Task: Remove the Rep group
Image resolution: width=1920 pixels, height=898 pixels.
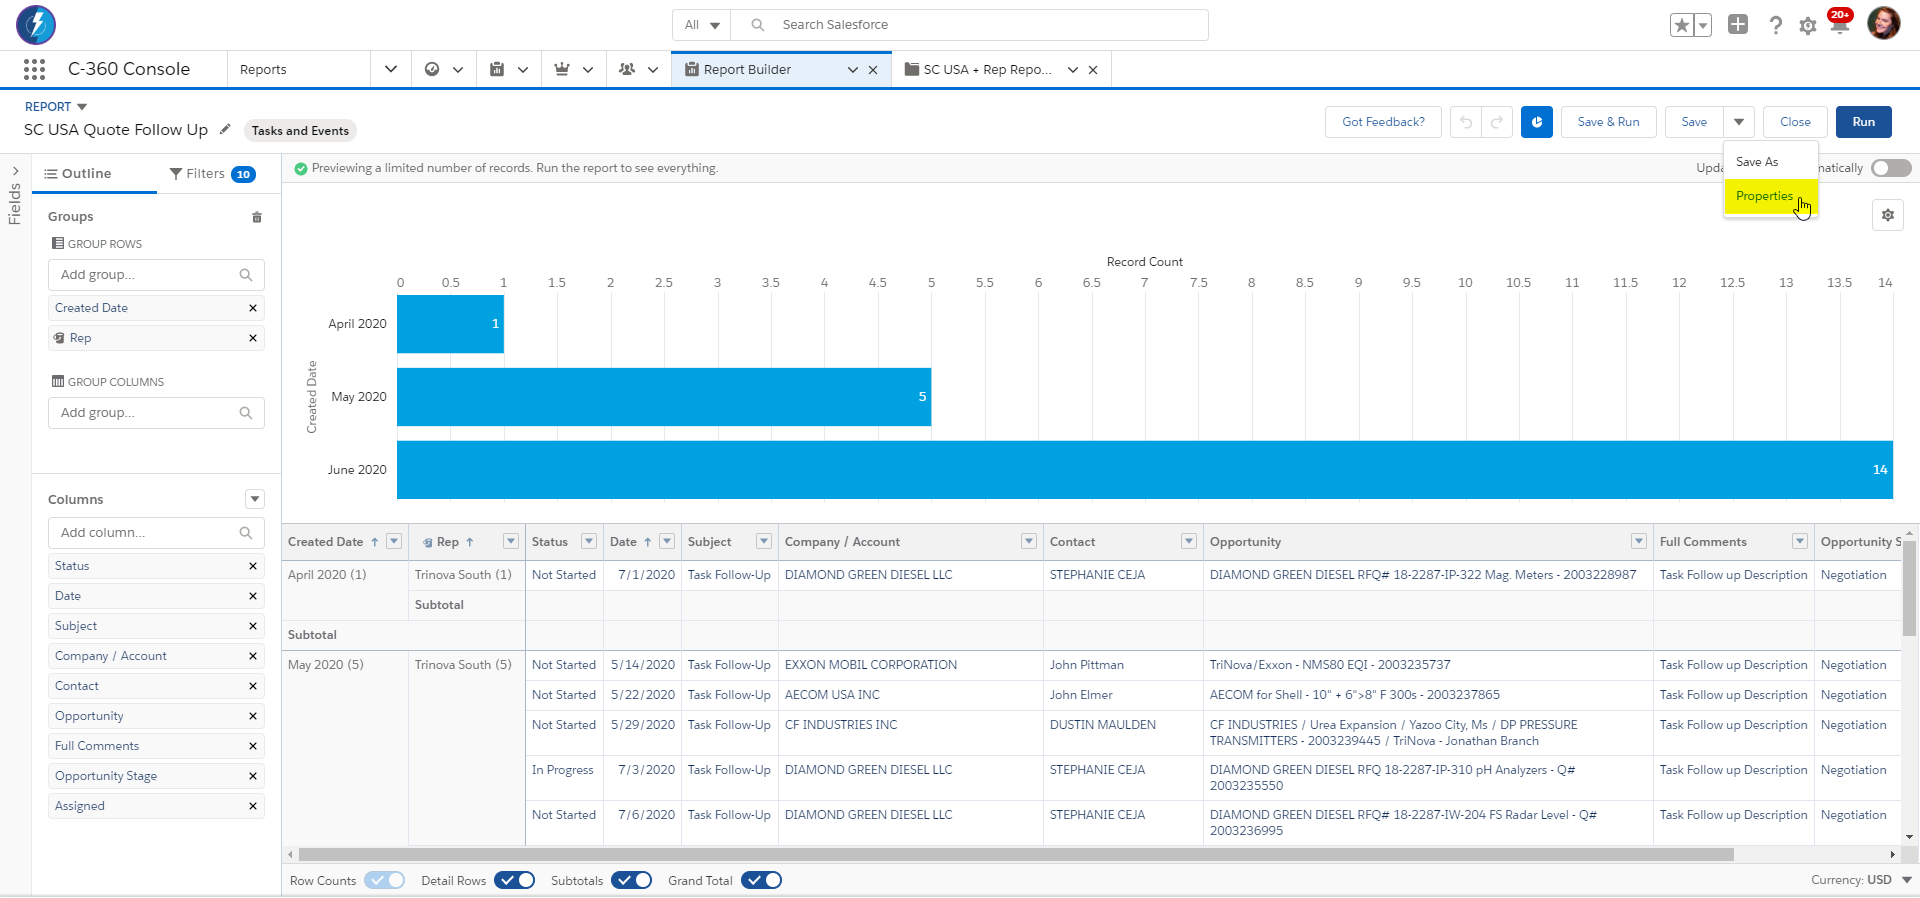Action: click(253, 338)
